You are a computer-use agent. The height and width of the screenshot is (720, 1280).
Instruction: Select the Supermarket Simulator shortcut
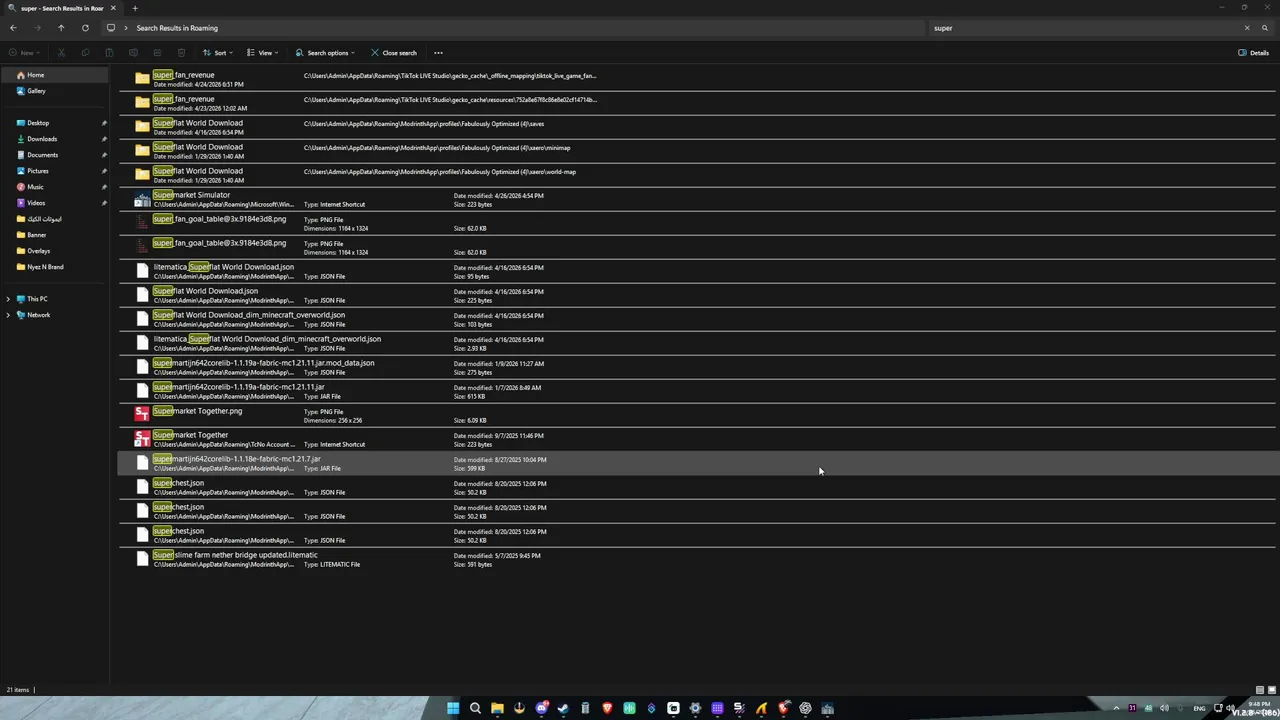698,199
